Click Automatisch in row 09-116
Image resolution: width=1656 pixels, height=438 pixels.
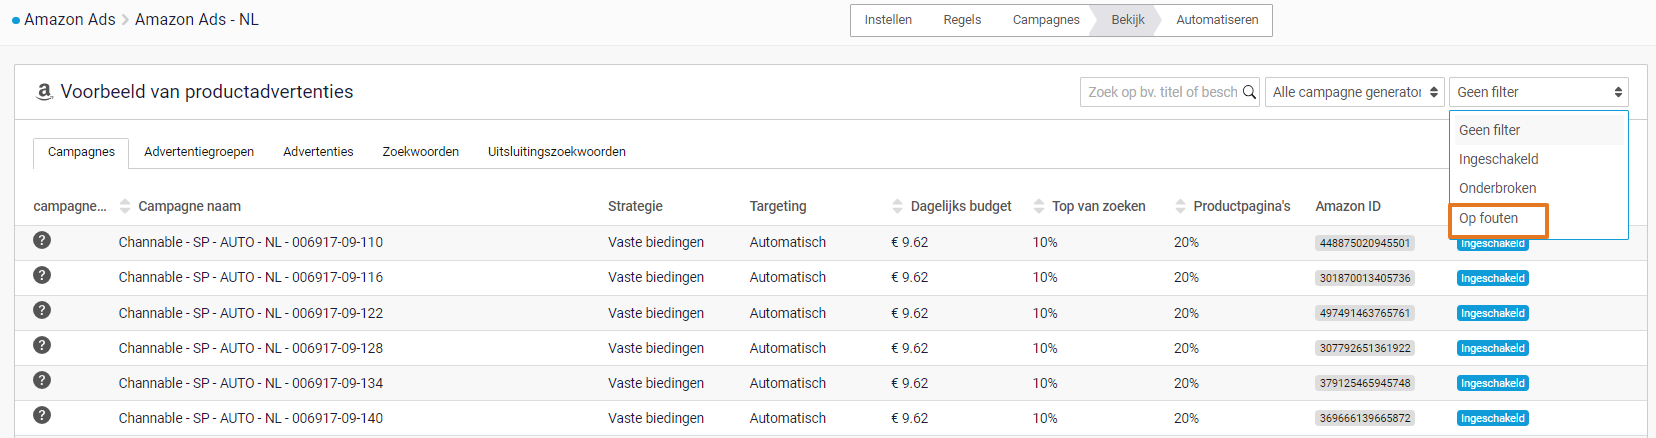(788, 277)
